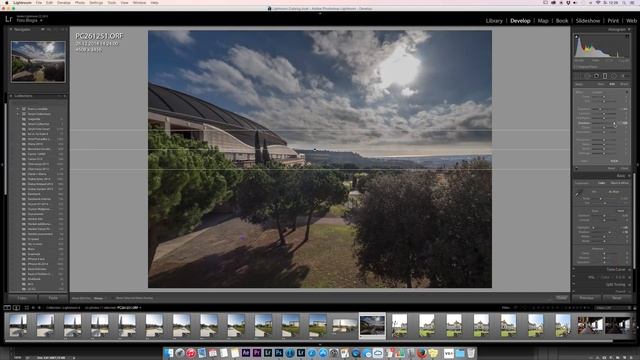The image size is (640, 360).
Task: Toggle the Graduated Filter tool
Action: coord(605,76)
